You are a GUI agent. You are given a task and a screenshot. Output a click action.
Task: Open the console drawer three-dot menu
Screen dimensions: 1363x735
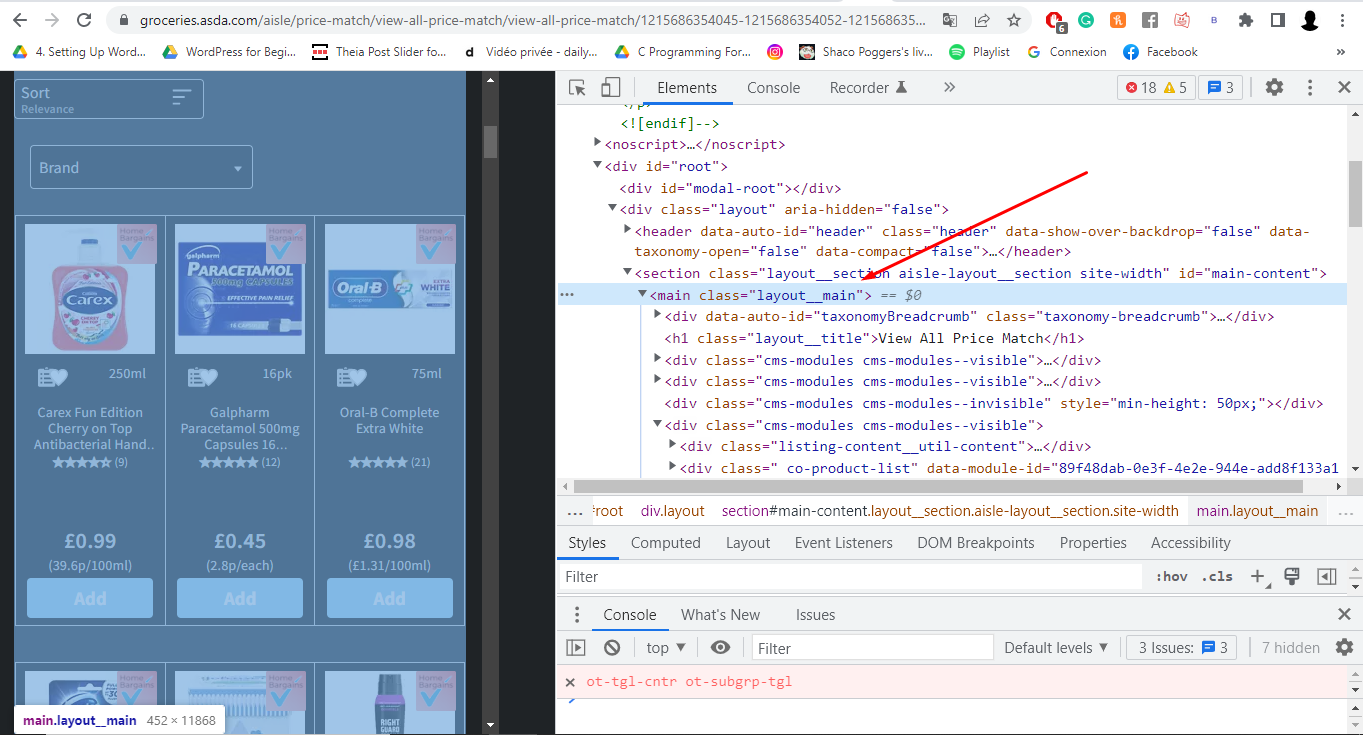click(576, 615)
